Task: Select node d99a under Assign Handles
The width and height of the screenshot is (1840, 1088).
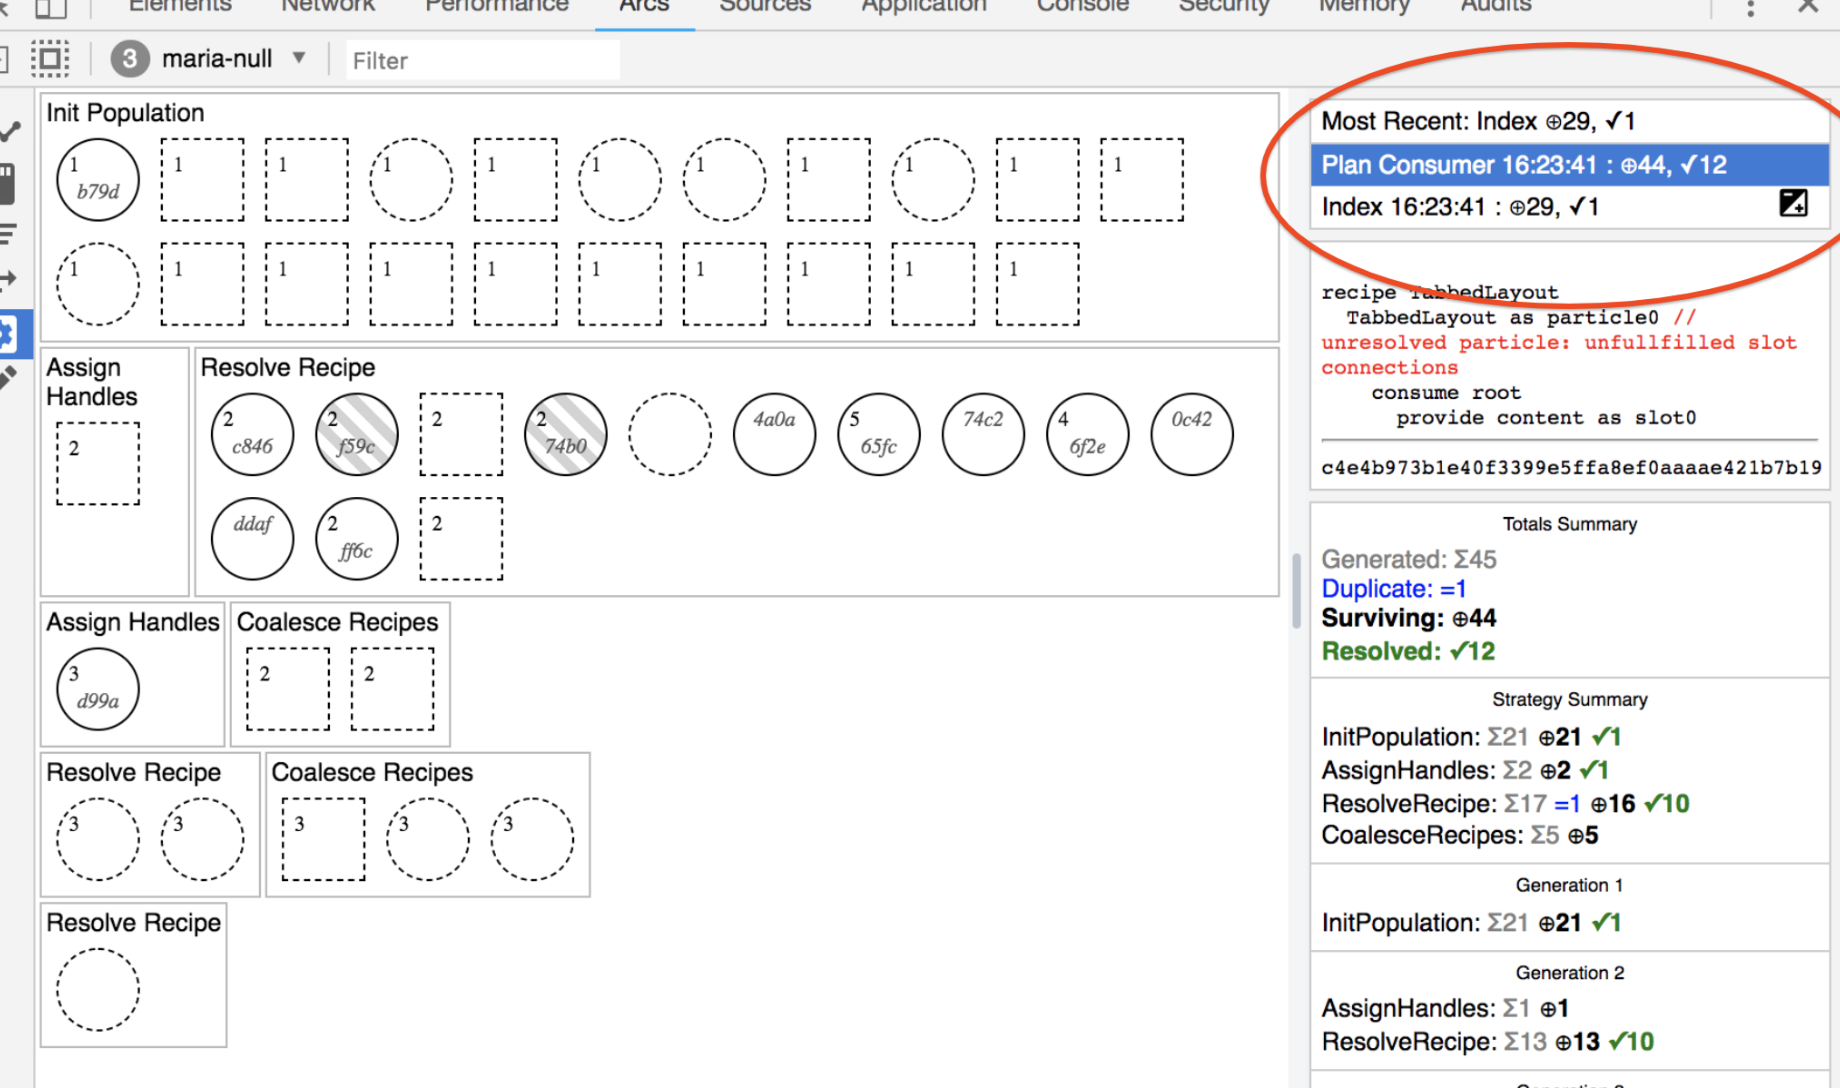Action: click(96, 688)
